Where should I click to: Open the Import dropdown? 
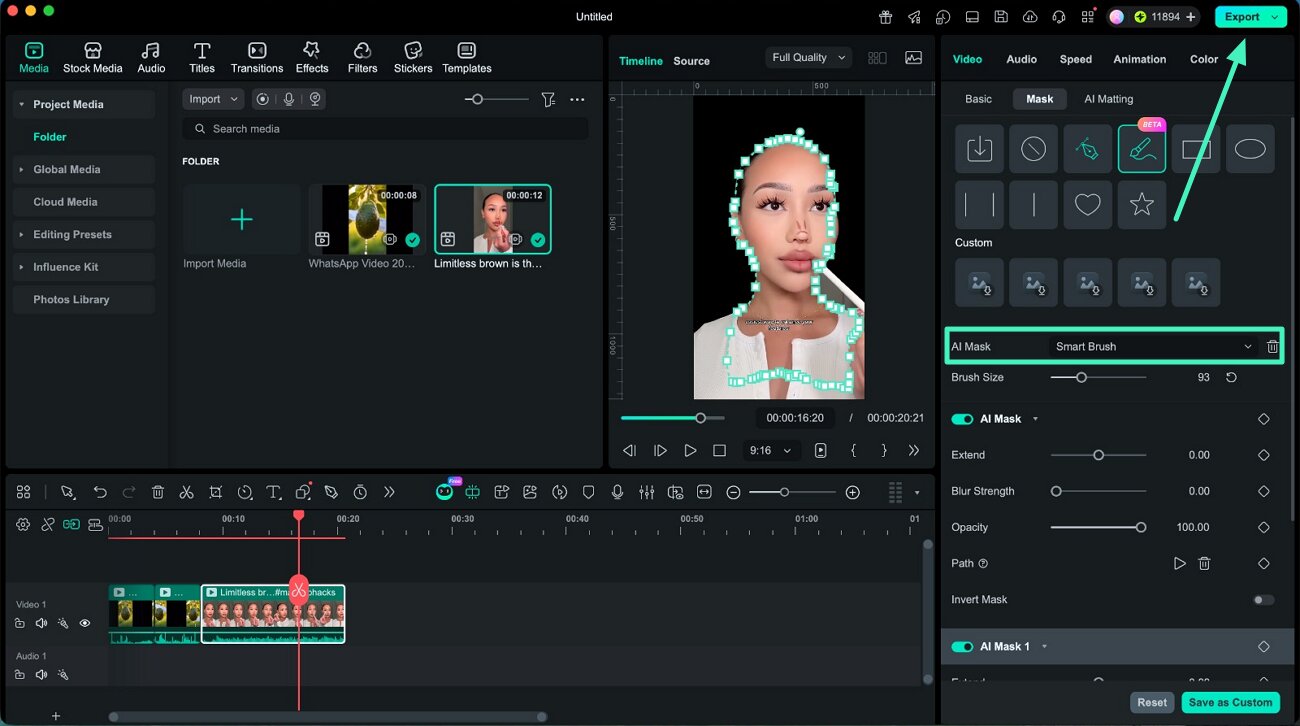tap(213, 99)
